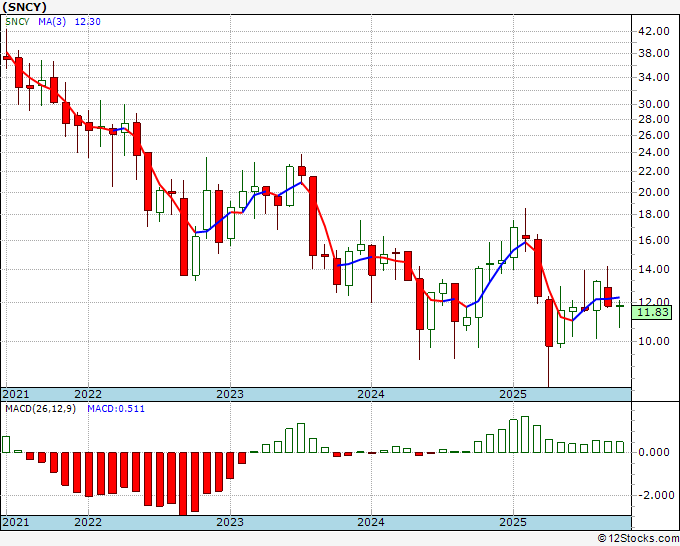The height and width of the screenshot is (546, 680).
Task: Click the 24.00 price axis label
Action: (x=654, y=152)
